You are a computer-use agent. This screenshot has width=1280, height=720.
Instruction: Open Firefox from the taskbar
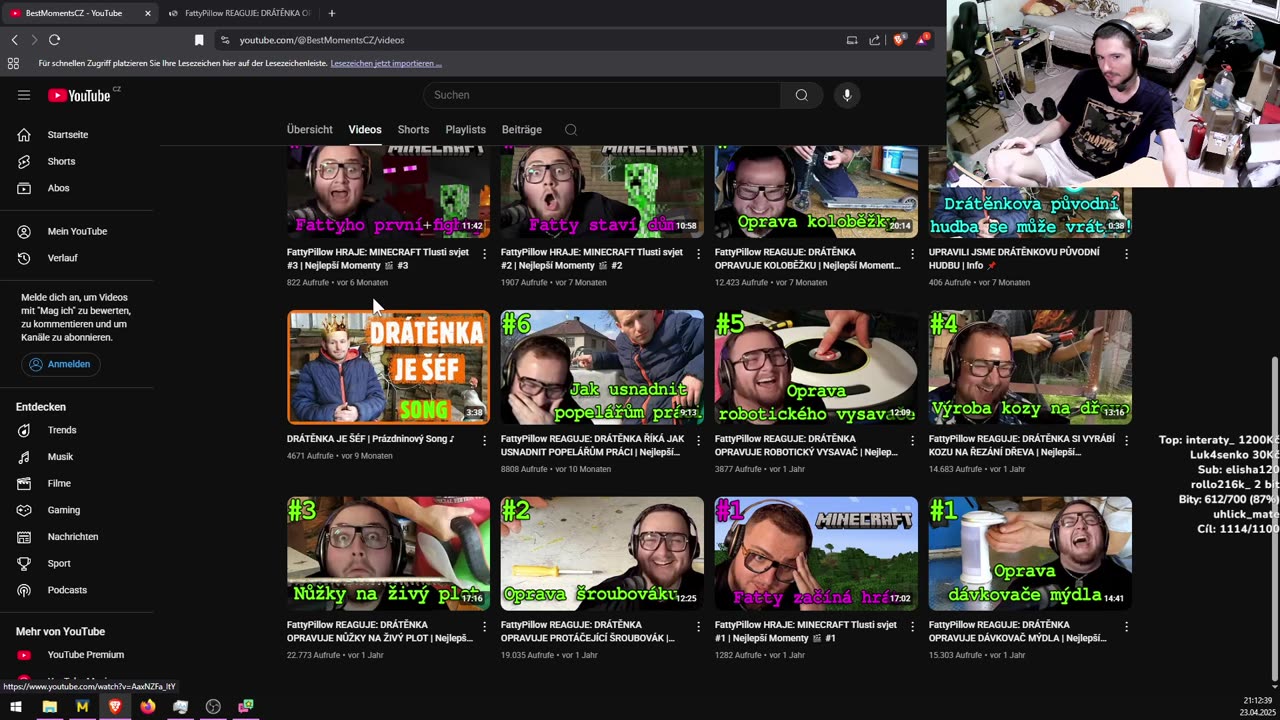148,707
